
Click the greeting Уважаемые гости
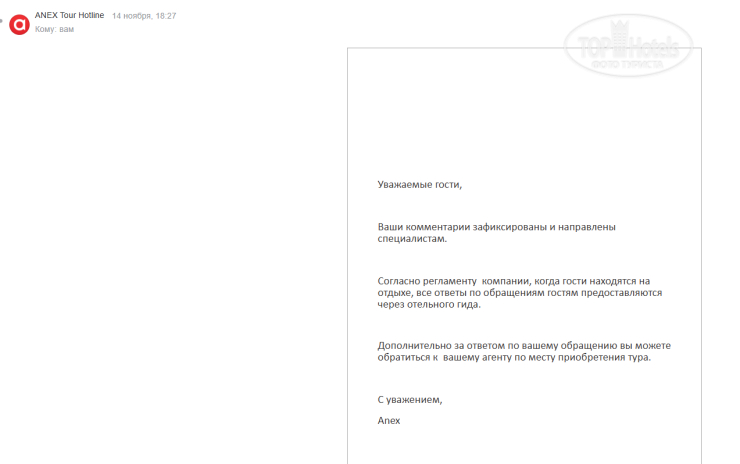pos(420,185)
